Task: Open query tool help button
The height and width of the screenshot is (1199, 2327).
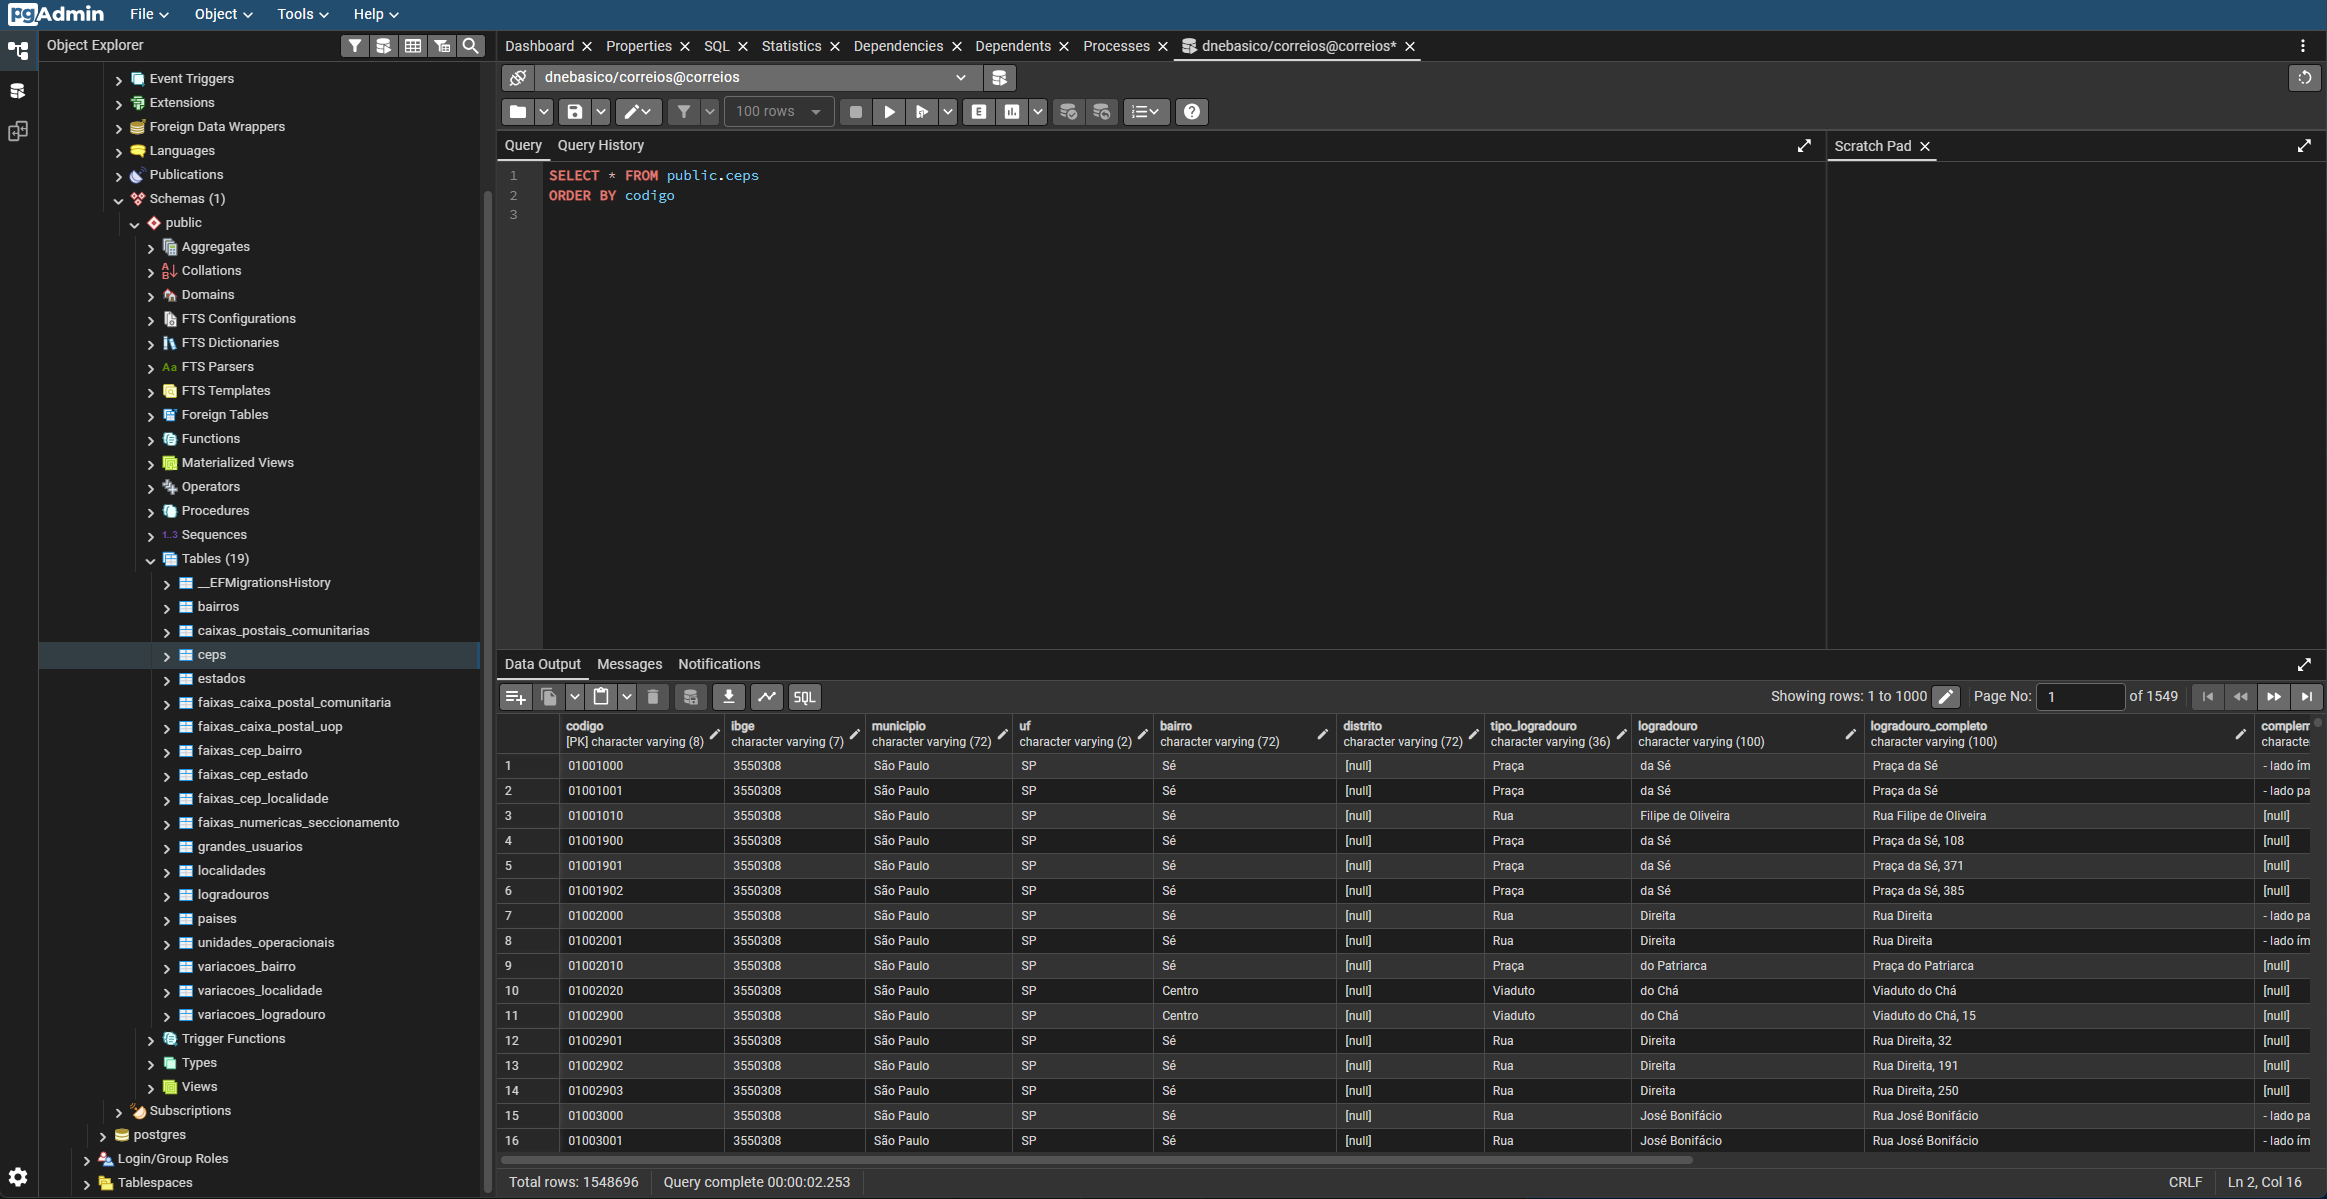Action: (x=1191, y=112)
